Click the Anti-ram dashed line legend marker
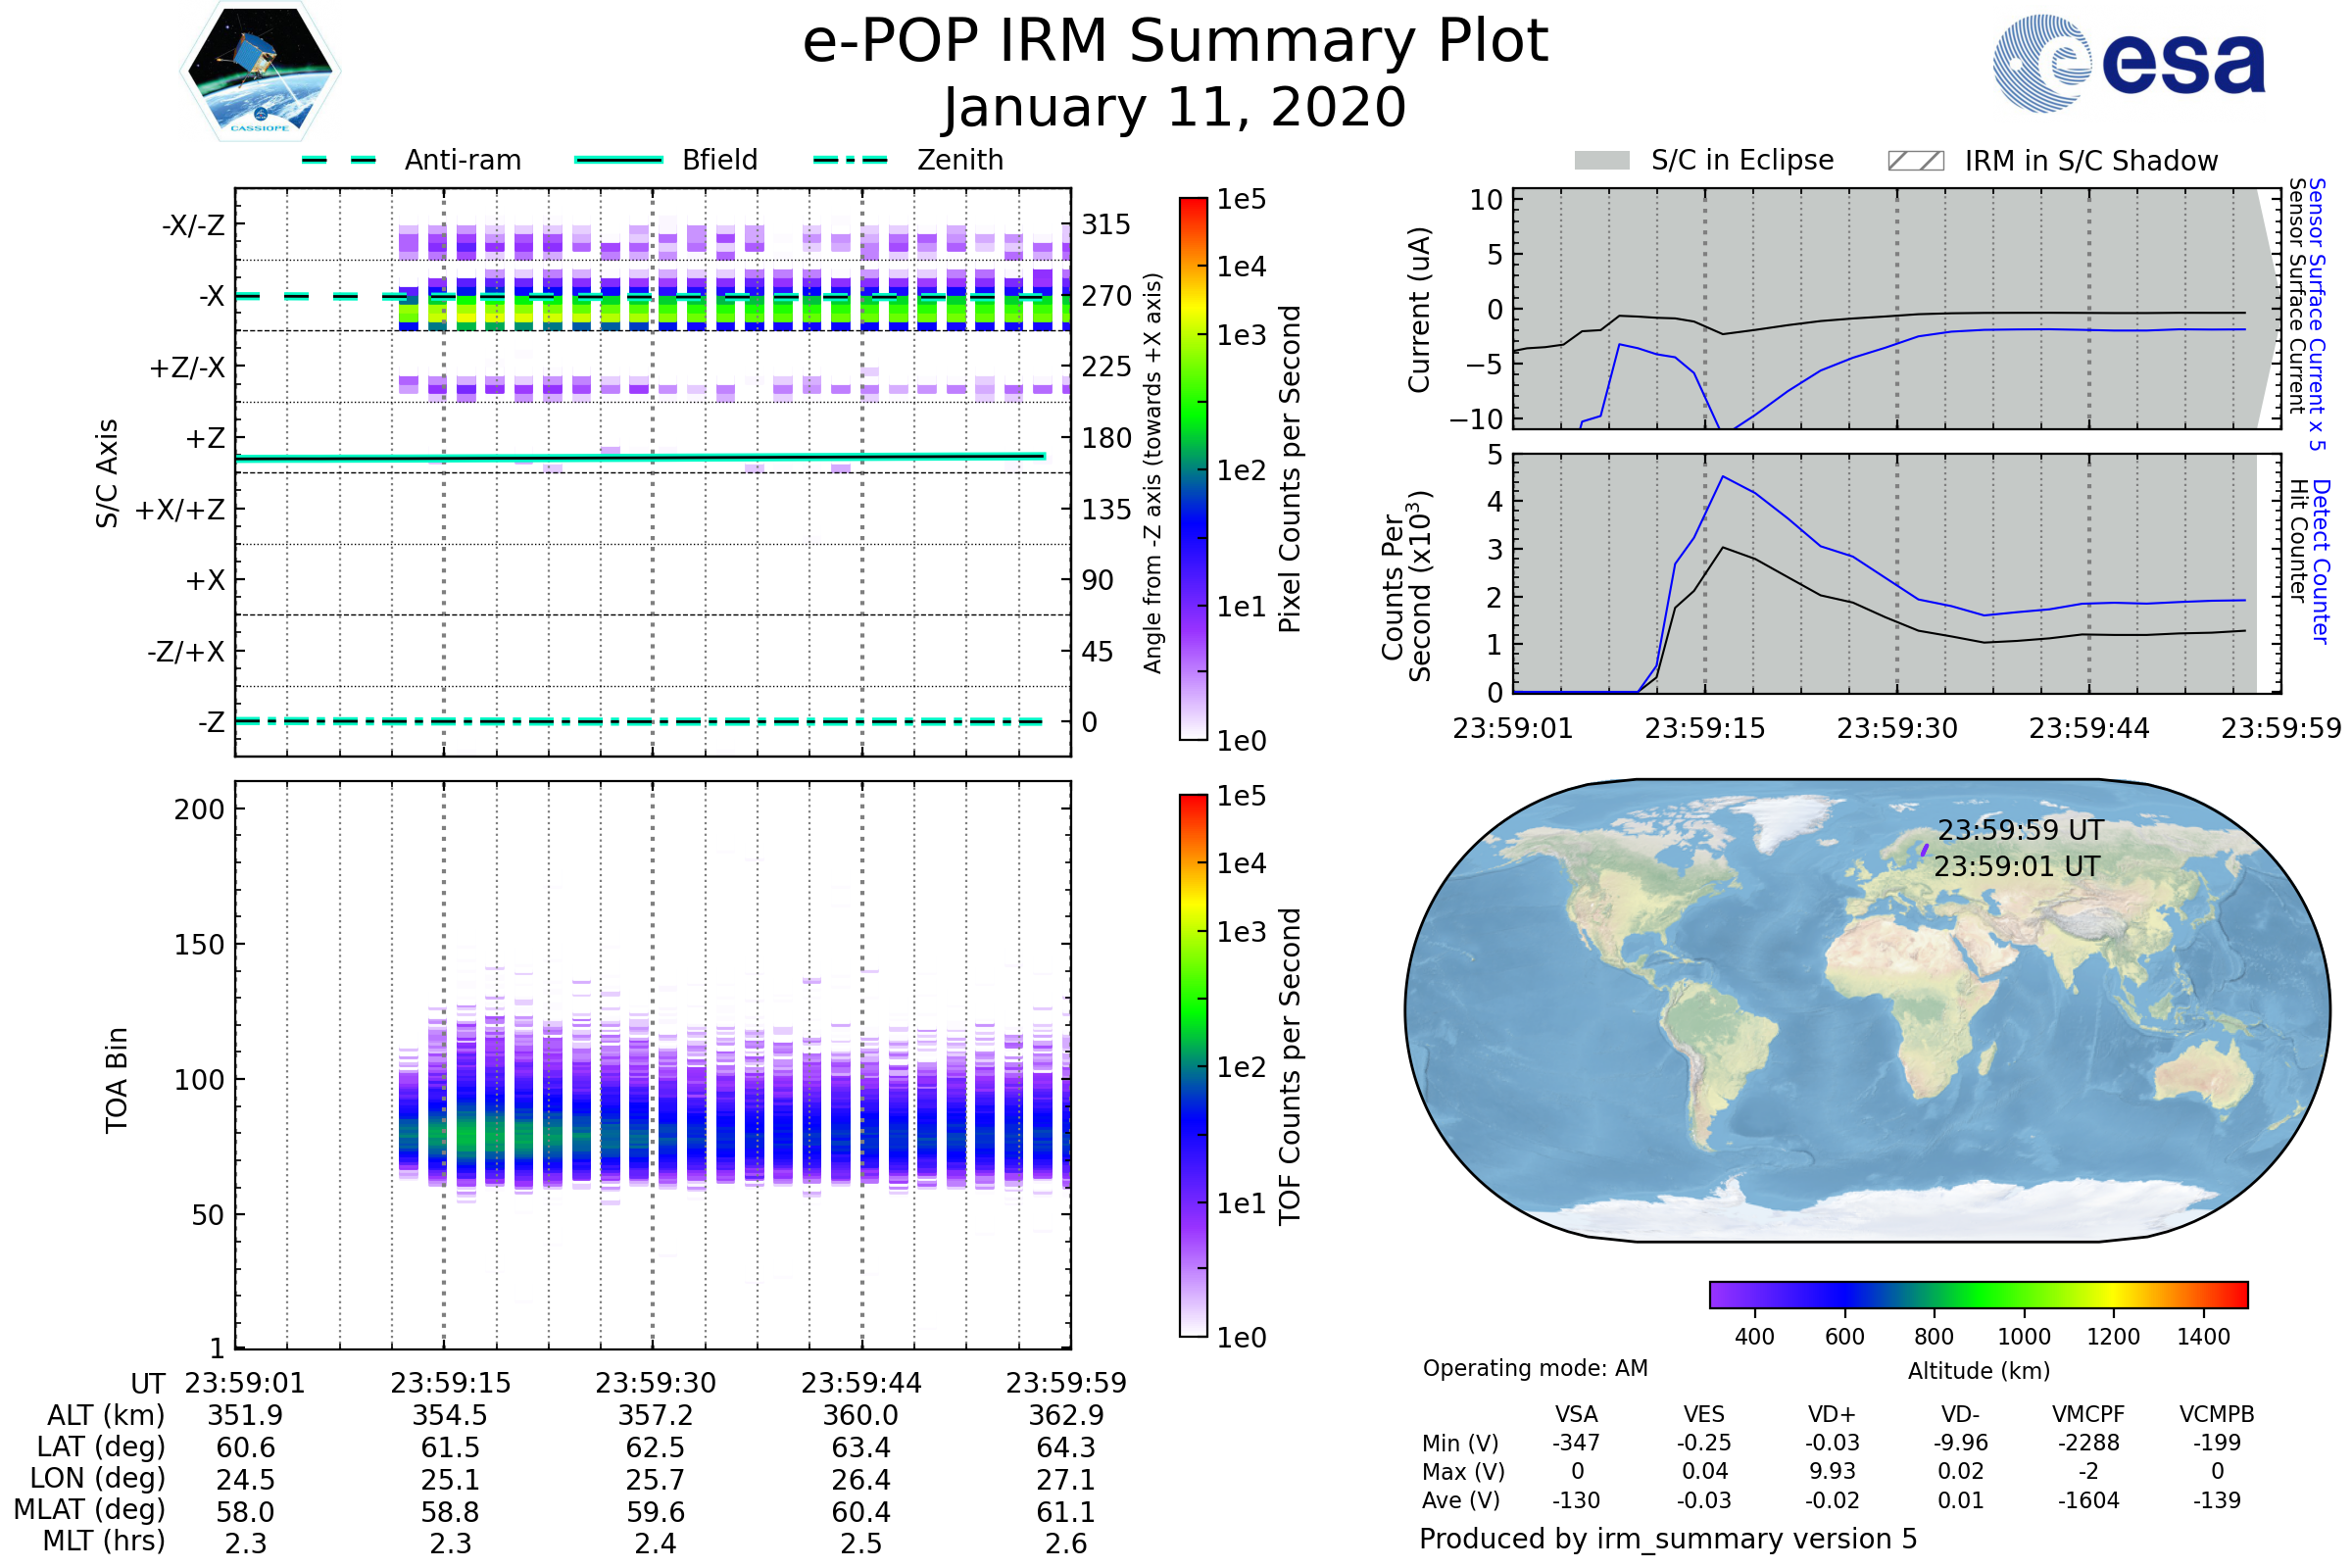 [339, 160]
